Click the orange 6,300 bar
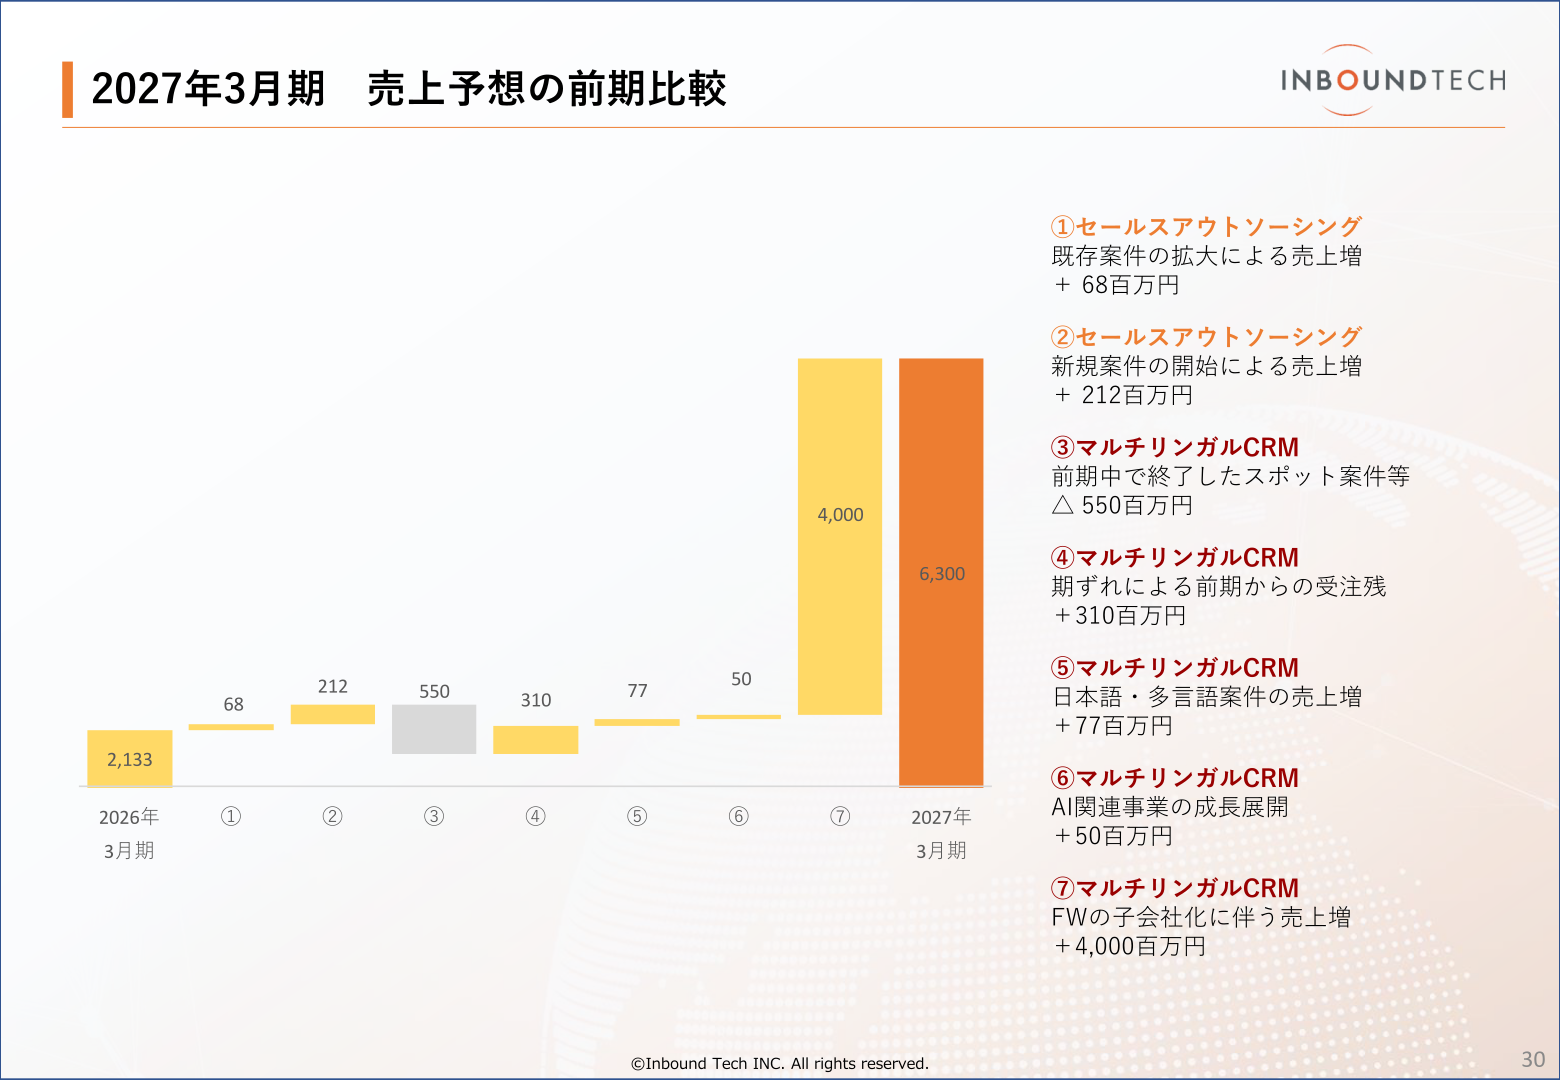Image resolution: width=1560 pixels, height=1080 pixels. 941,572
